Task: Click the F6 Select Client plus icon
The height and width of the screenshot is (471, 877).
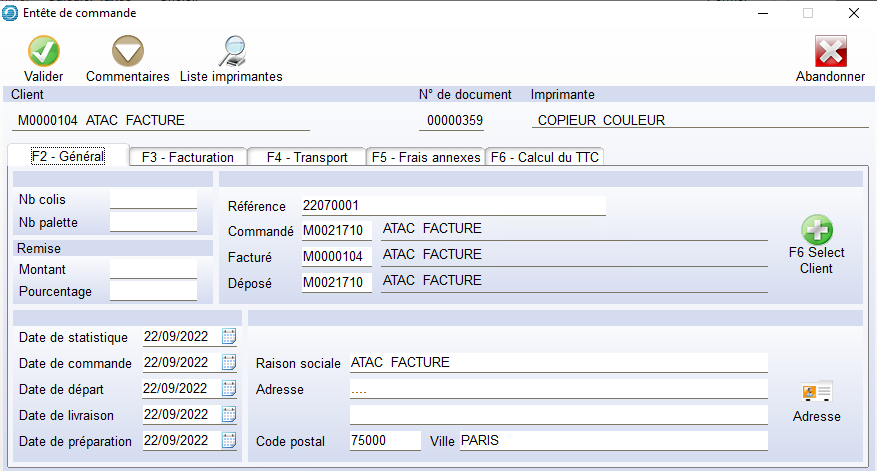Action: point(816,230)
